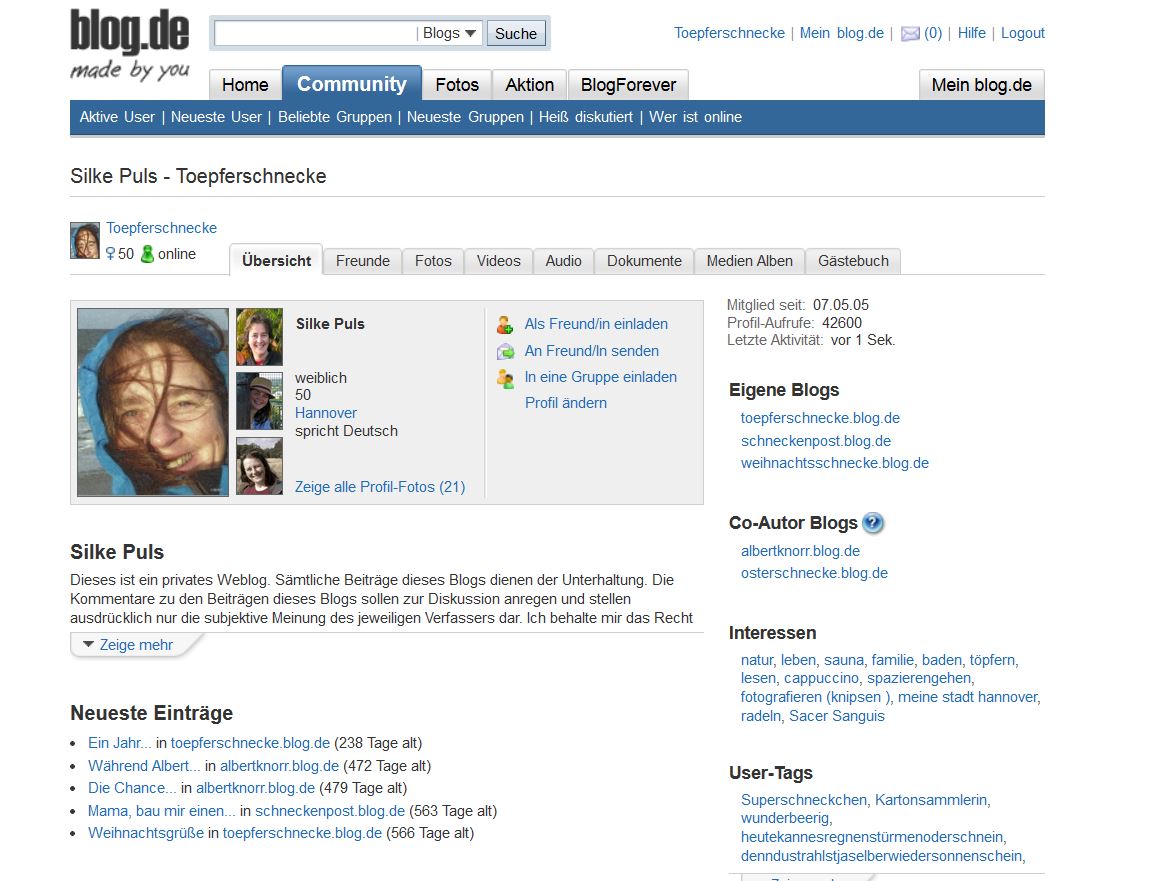Image resolution: width=1155 pixels, height=881 pixels.
Task: Click the green online status icon
Action: 147,254
